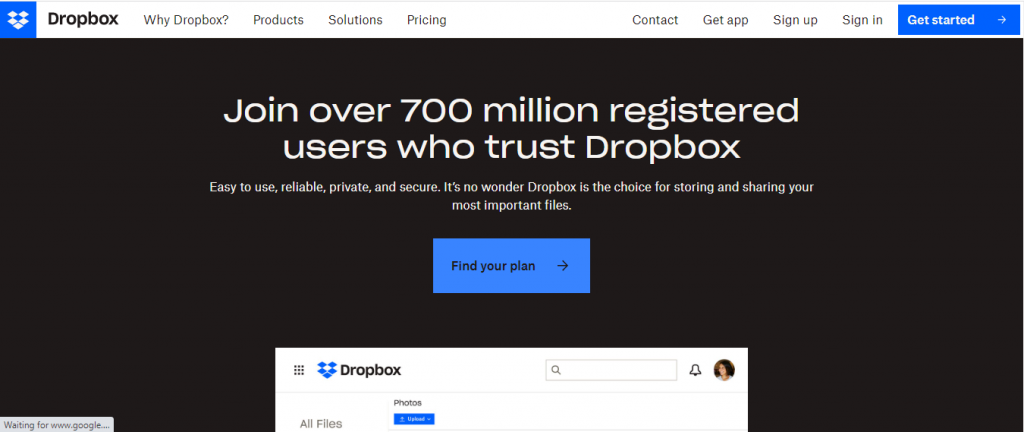Click the notification bell icon in preview
This screenshot has height=432, width=1024.
[696, 370]
